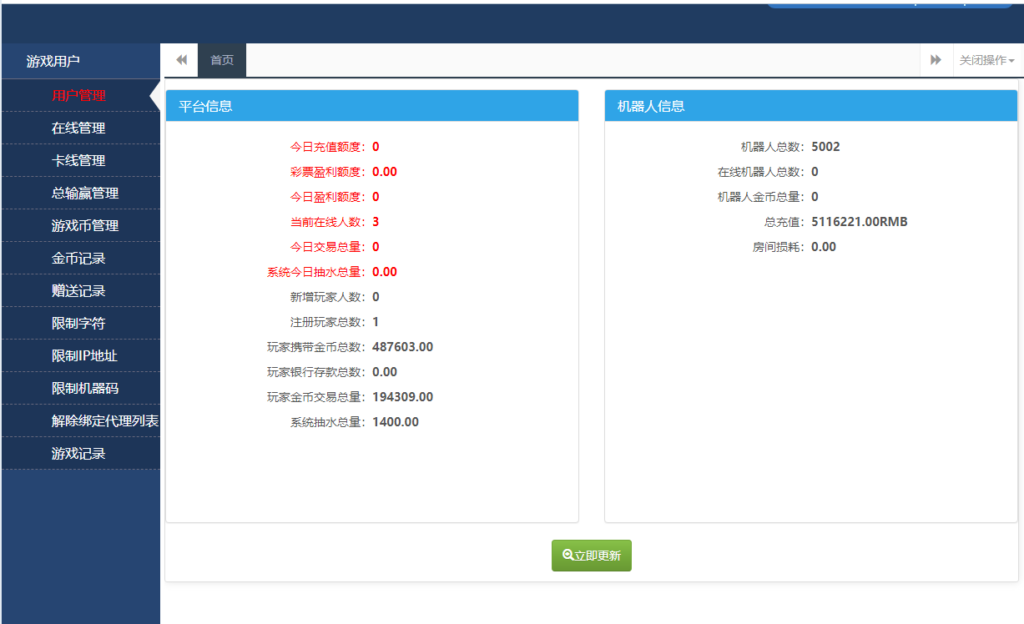Open 解除绑定代理列表 from the sidebar

coord(80,420)
